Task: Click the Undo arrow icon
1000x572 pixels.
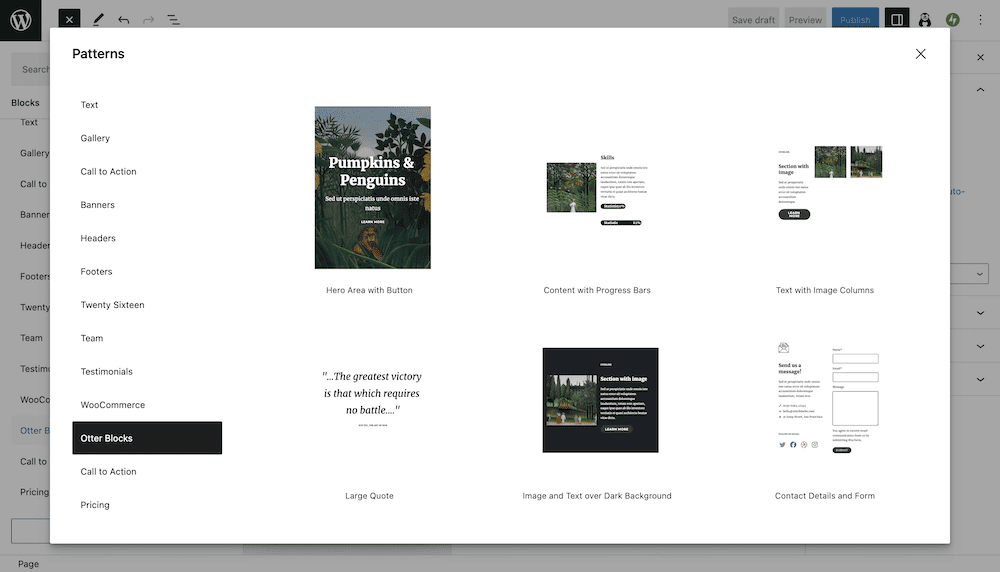Action: (x=123, y=20)
